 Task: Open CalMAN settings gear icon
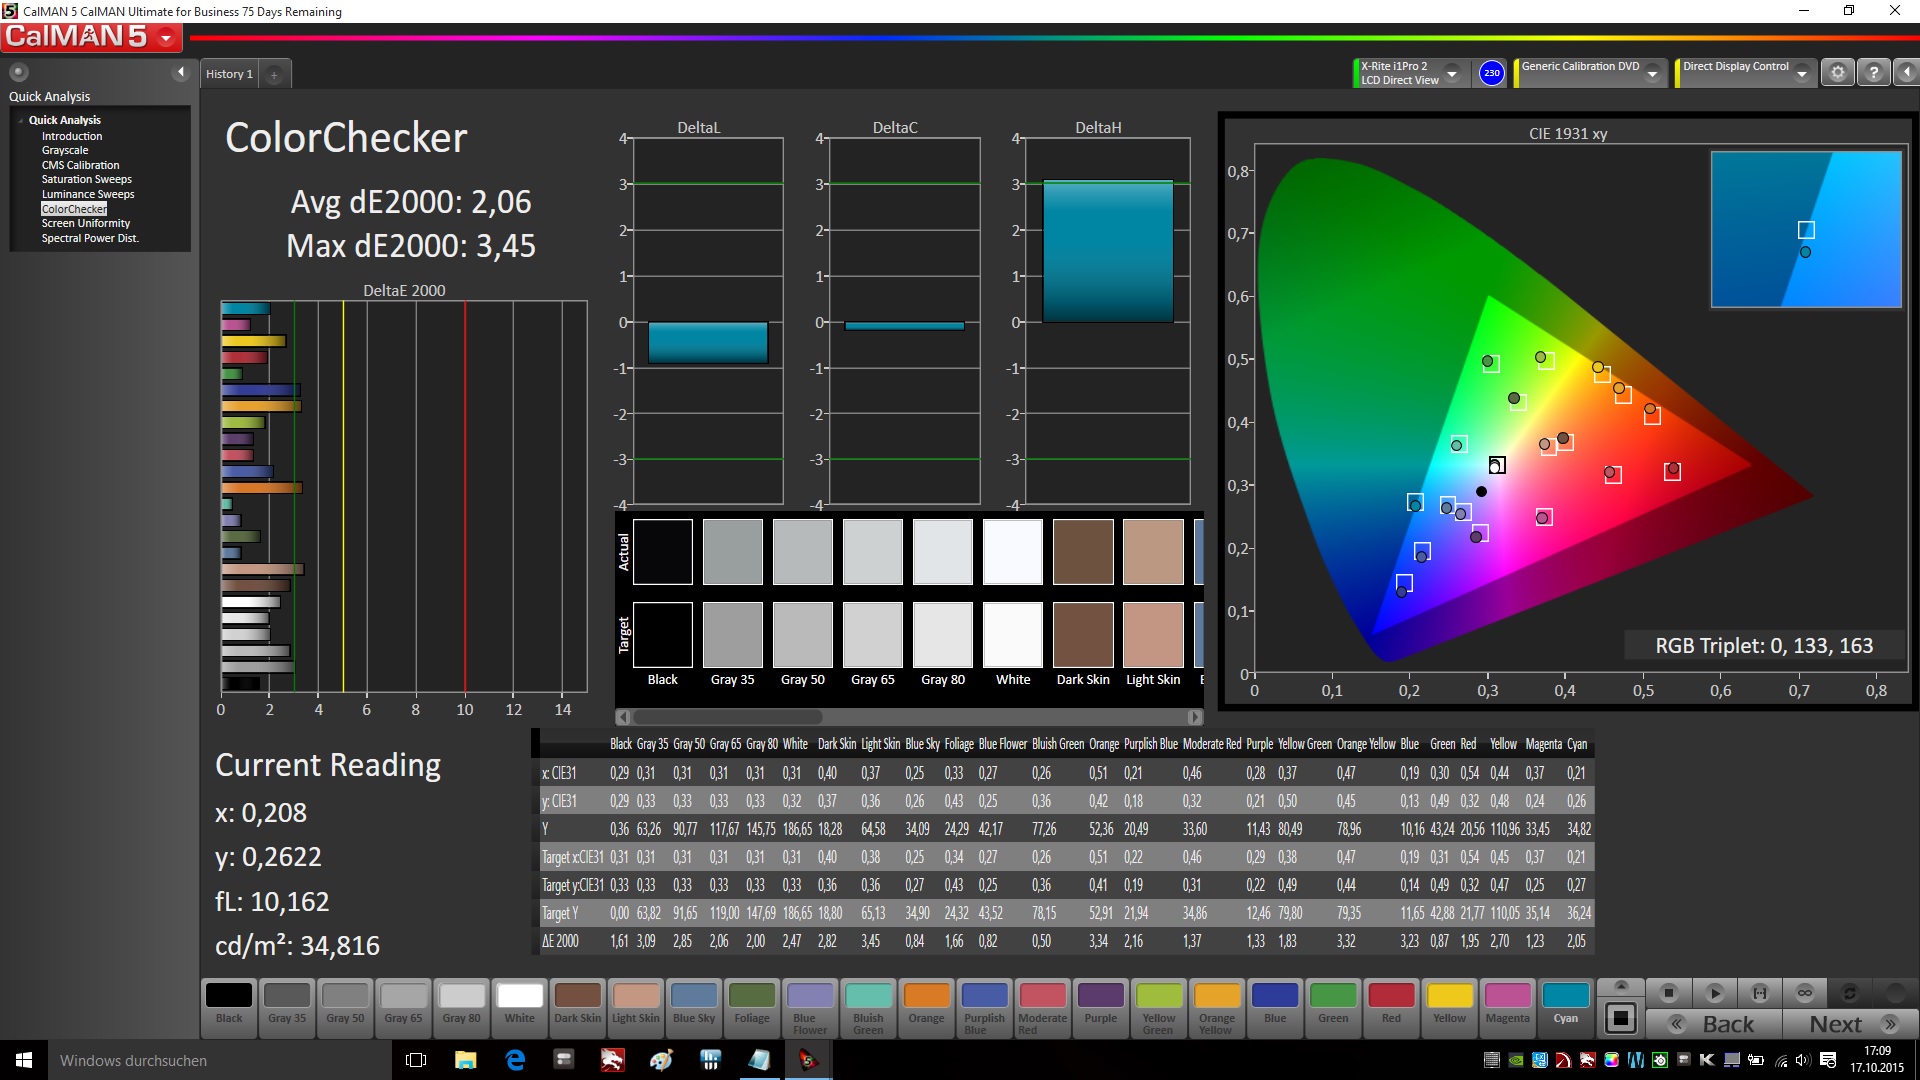[1837, 73]
